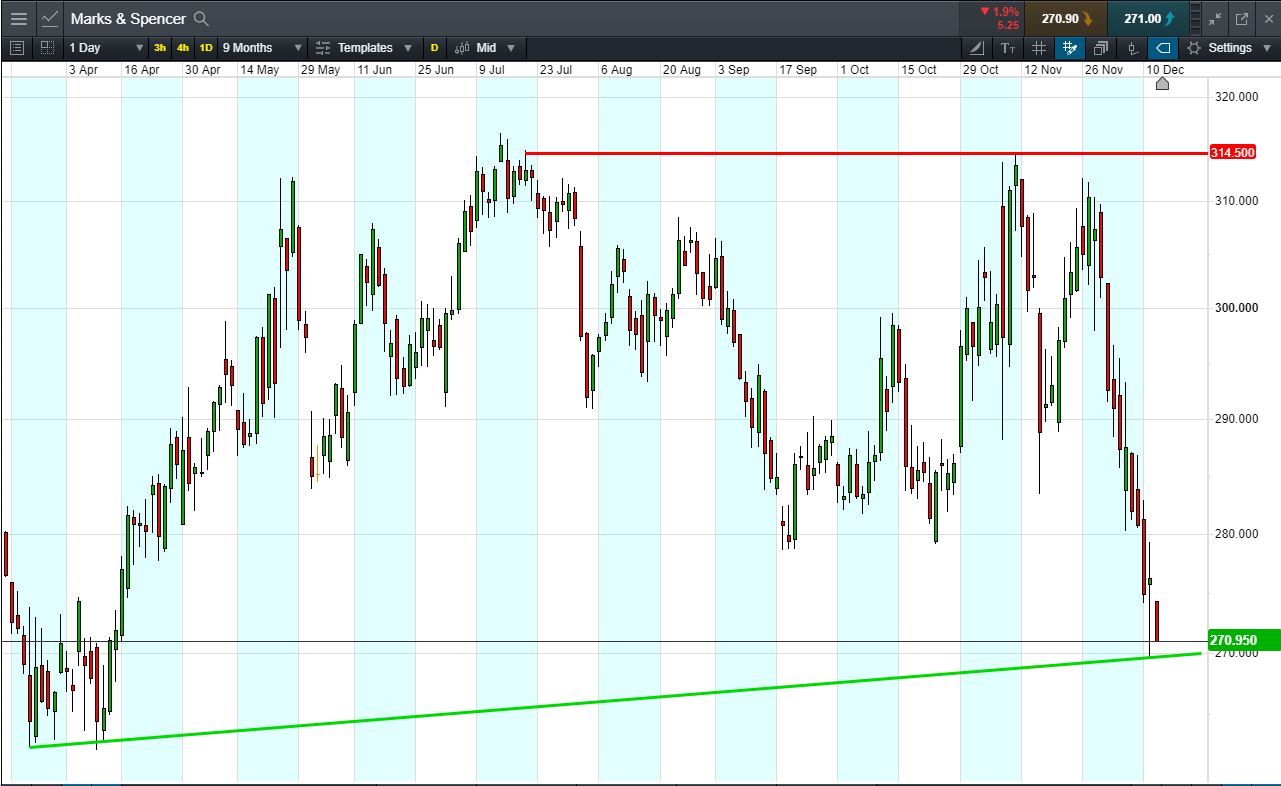Click the candle measuring tool icon

pos(1132,48)
